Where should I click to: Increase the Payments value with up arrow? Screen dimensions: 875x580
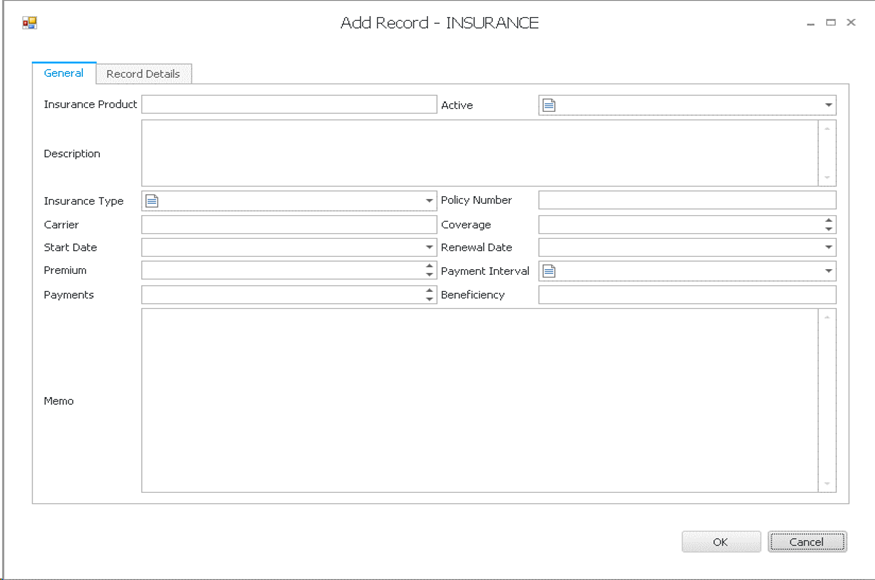429,290
